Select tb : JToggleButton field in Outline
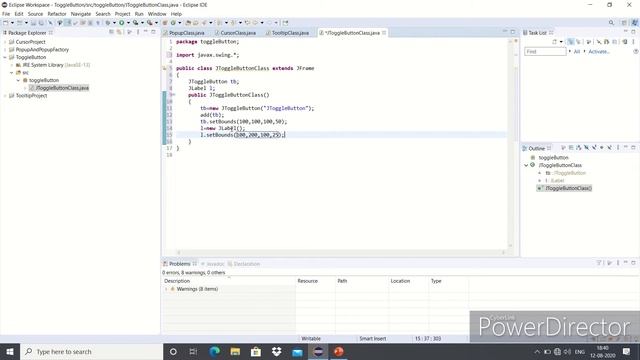Viewport: 640px width, 360px height. (565, 173)
